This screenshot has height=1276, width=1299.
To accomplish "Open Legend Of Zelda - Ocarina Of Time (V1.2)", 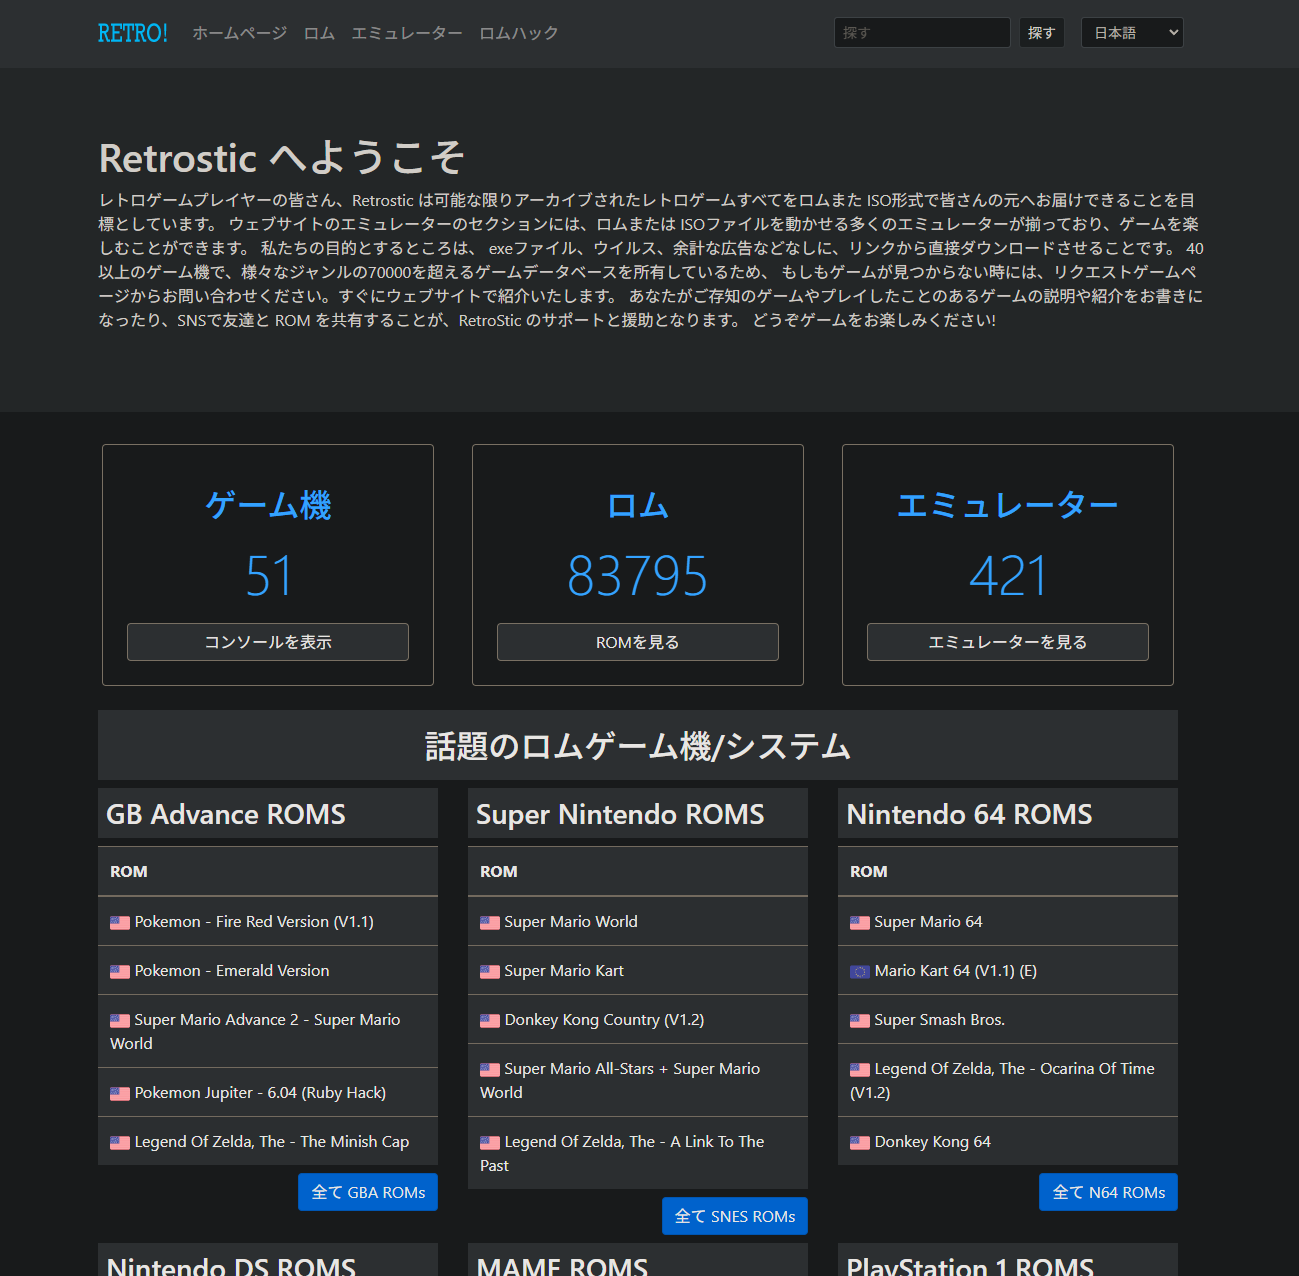I will [x=1002, y=1080].
